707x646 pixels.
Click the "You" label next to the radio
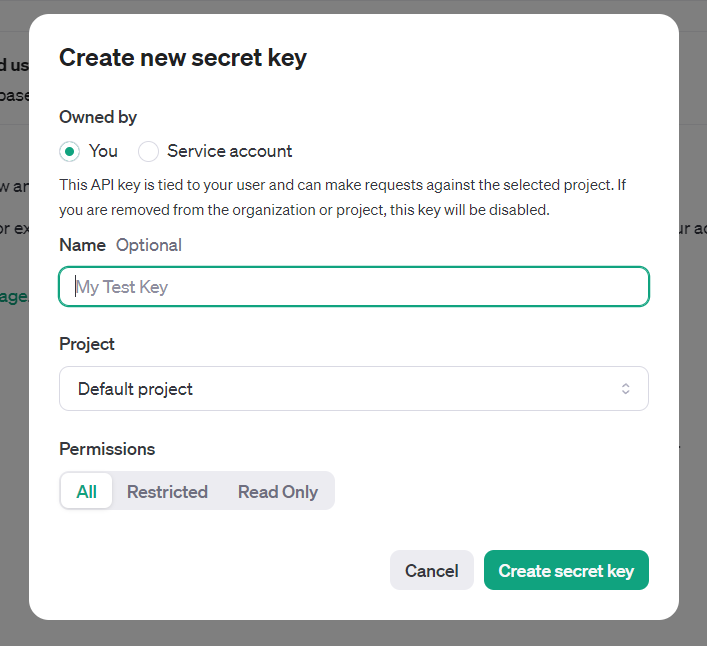tap(103, 151)
